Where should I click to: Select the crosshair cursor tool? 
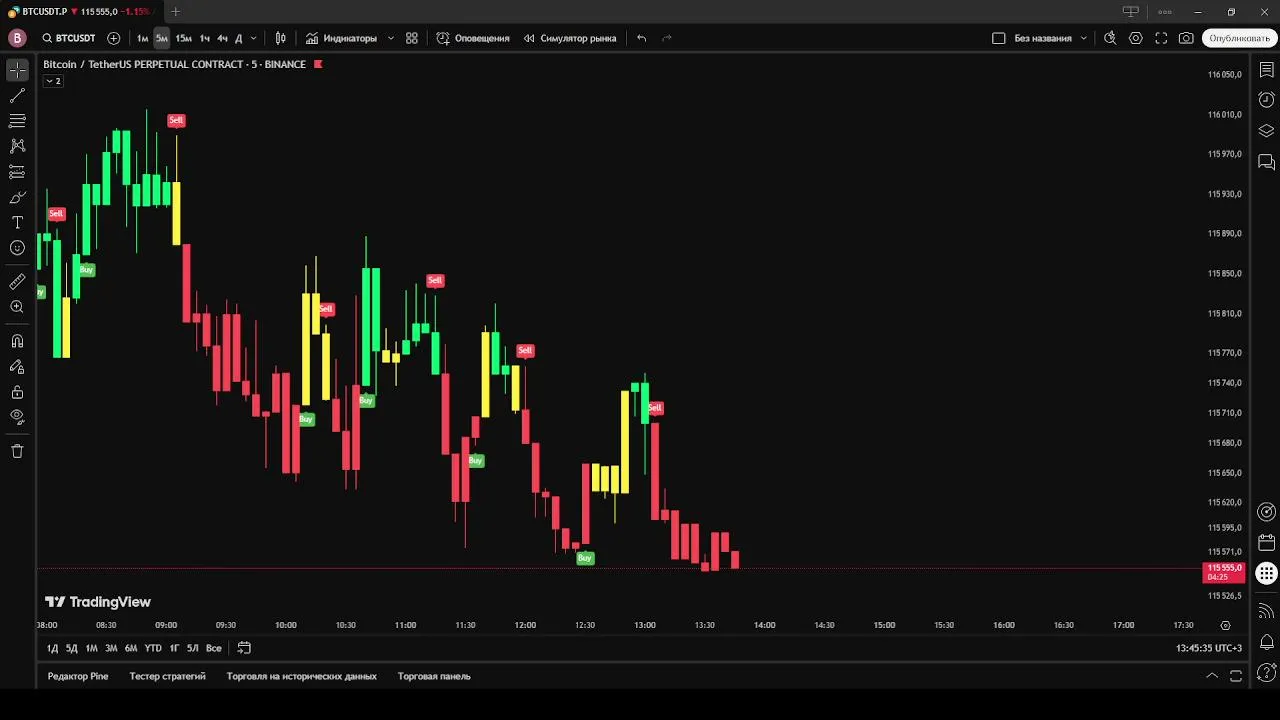click(17, 70)
